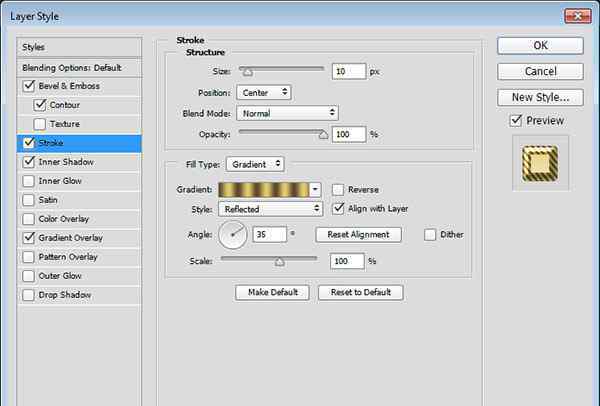Enable the Reverse checkbox

click(338, 189)
